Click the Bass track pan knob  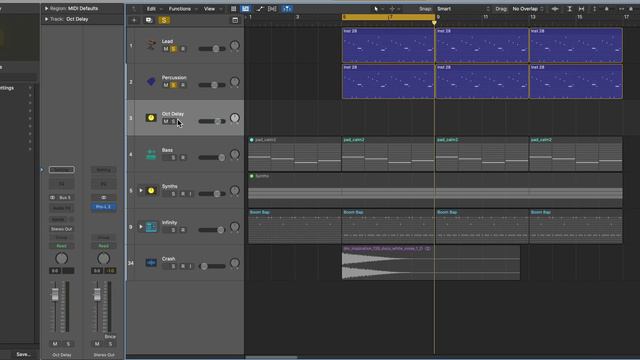pyautogui.click(x=235, y=154)
